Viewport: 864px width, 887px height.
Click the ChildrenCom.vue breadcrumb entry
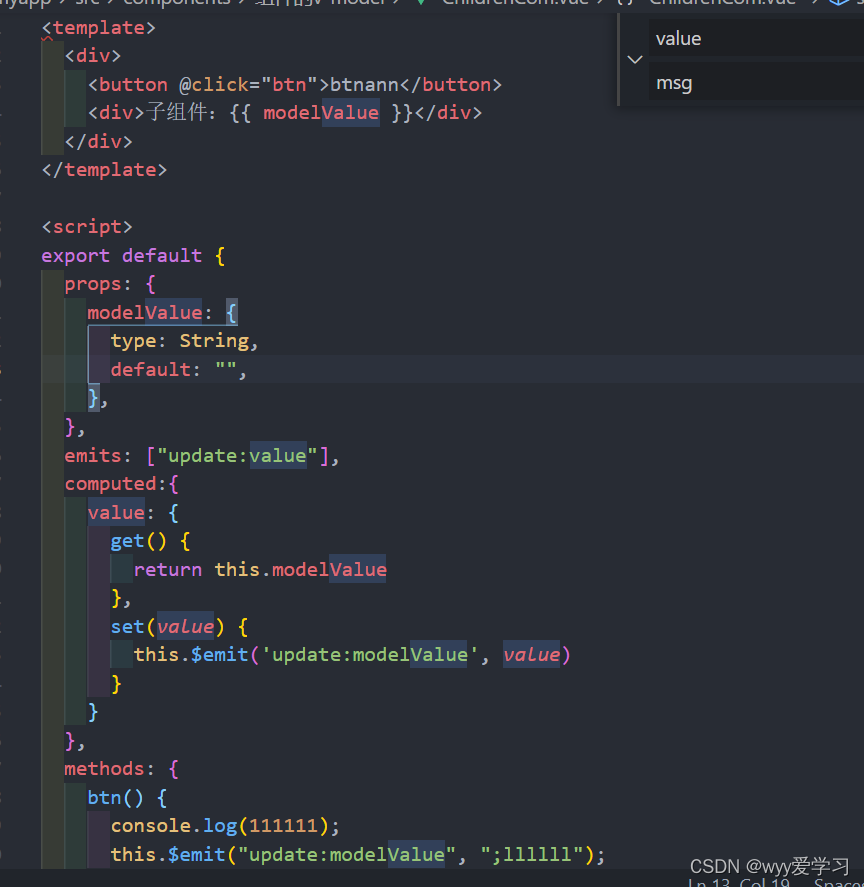coord(515,3)
